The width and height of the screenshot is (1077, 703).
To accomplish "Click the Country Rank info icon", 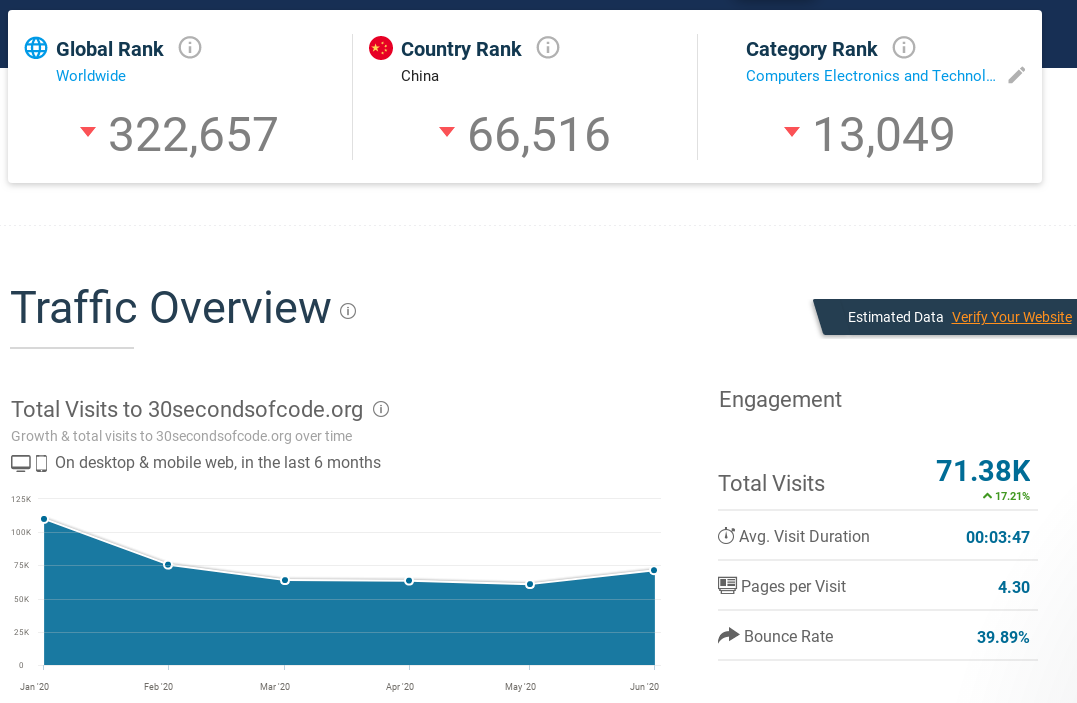I will click(547, 46).
